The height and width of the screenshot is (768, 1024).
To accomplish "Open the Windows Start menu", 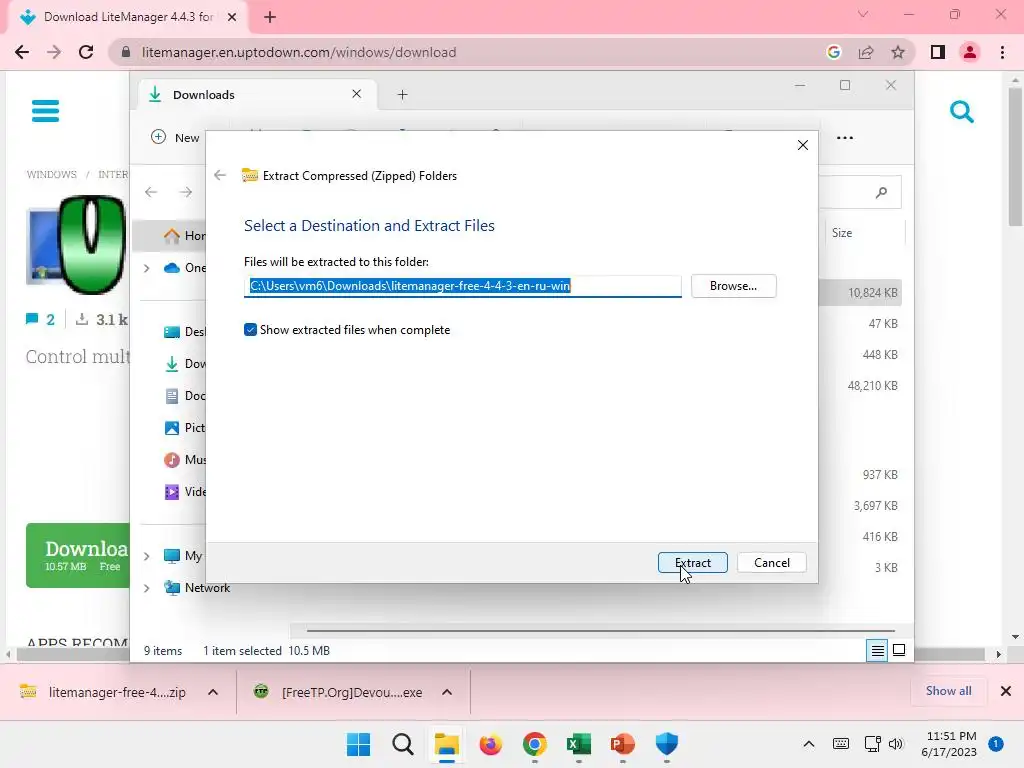I will 359,744.
